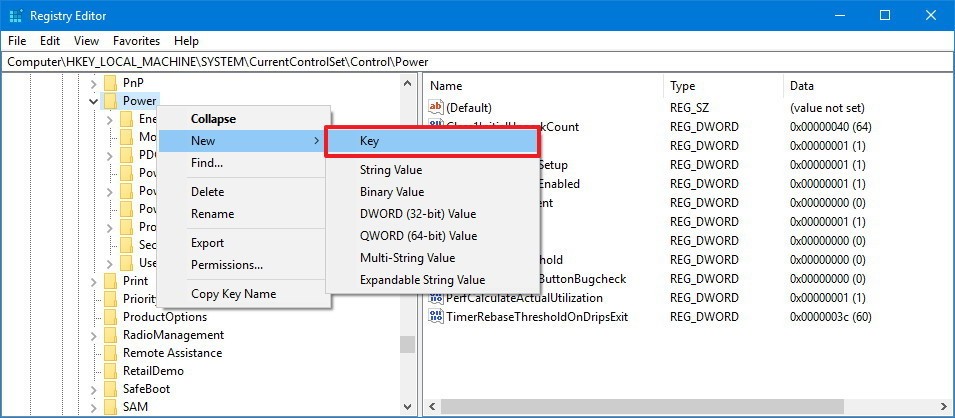Choose Binary Value in the submenu
Screen dimensions: 955x418
click(432, 192)
